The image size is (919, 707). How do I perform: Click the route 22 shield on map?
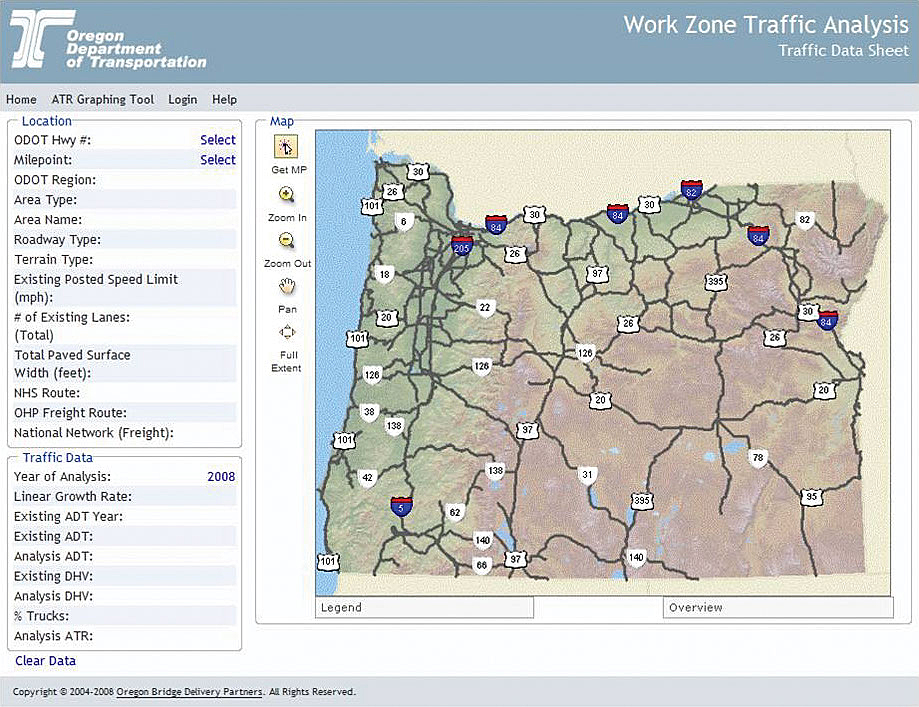pos(485,308)
